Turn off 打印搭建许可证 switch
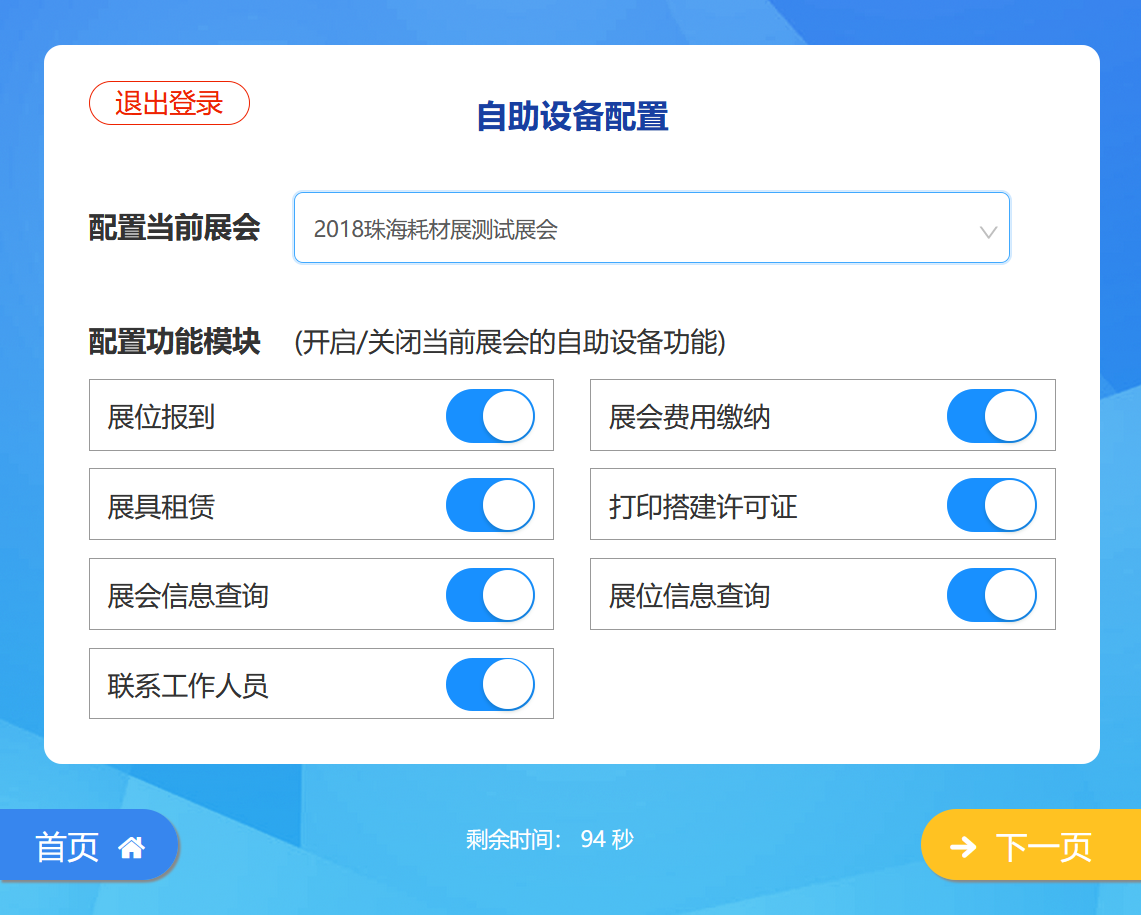 [x=992, y=505]
